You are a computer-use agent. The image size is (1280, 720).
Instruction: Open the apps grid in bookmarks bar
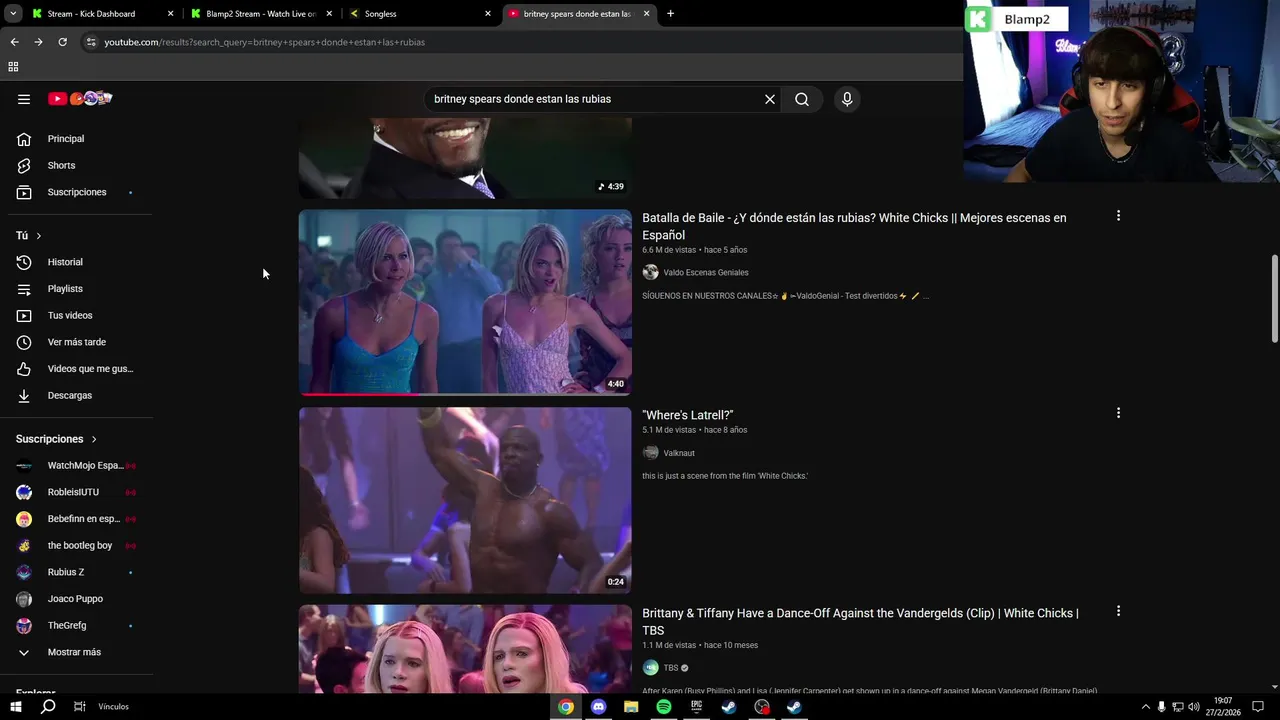point(13,67)
